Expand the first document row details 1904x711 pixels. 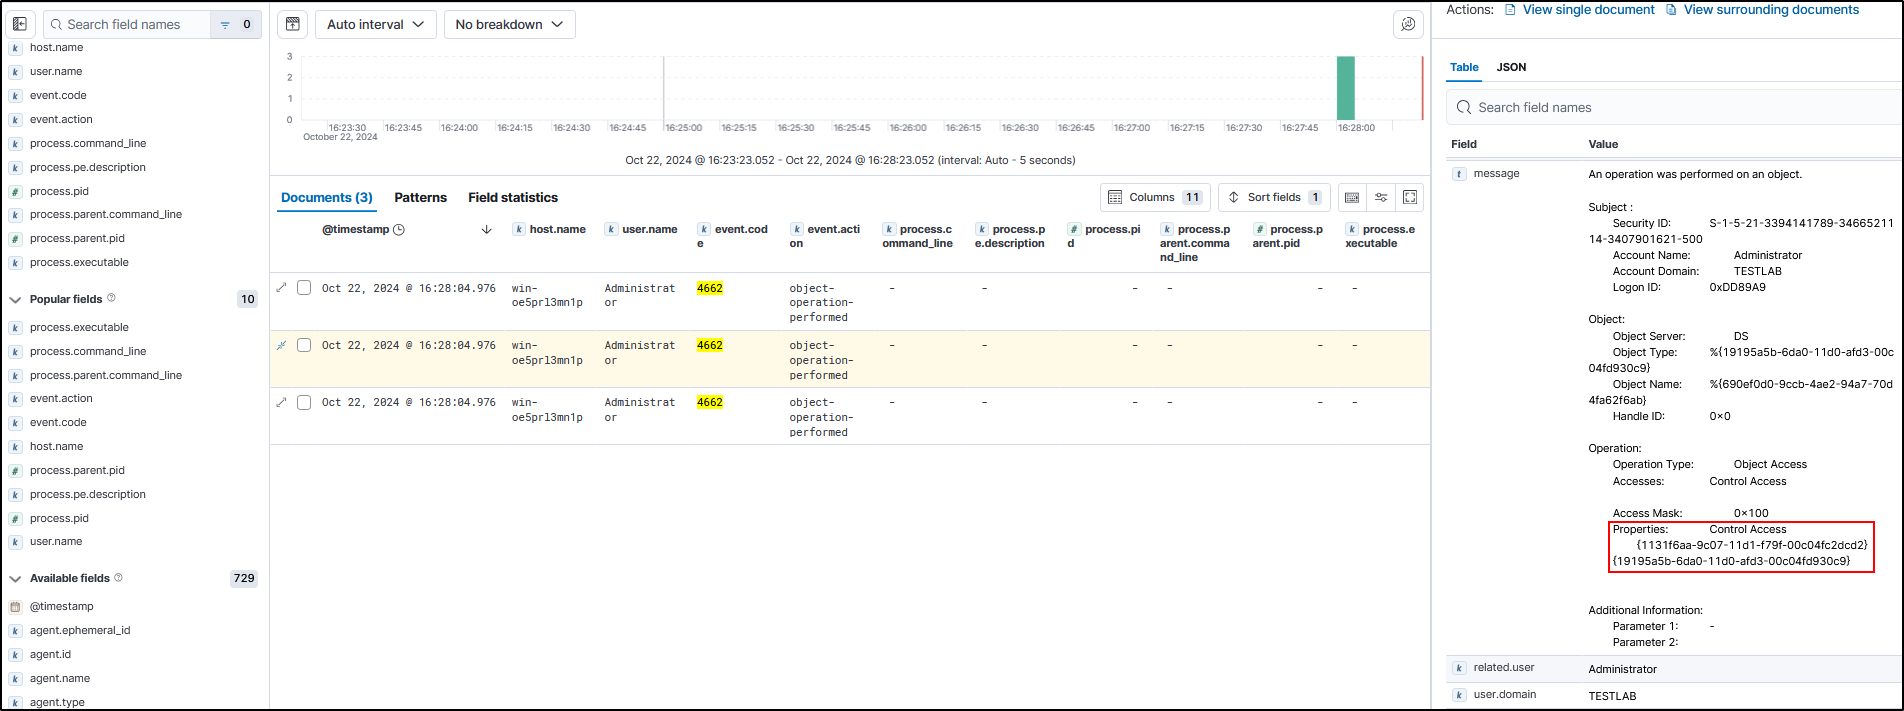(281, 288)
